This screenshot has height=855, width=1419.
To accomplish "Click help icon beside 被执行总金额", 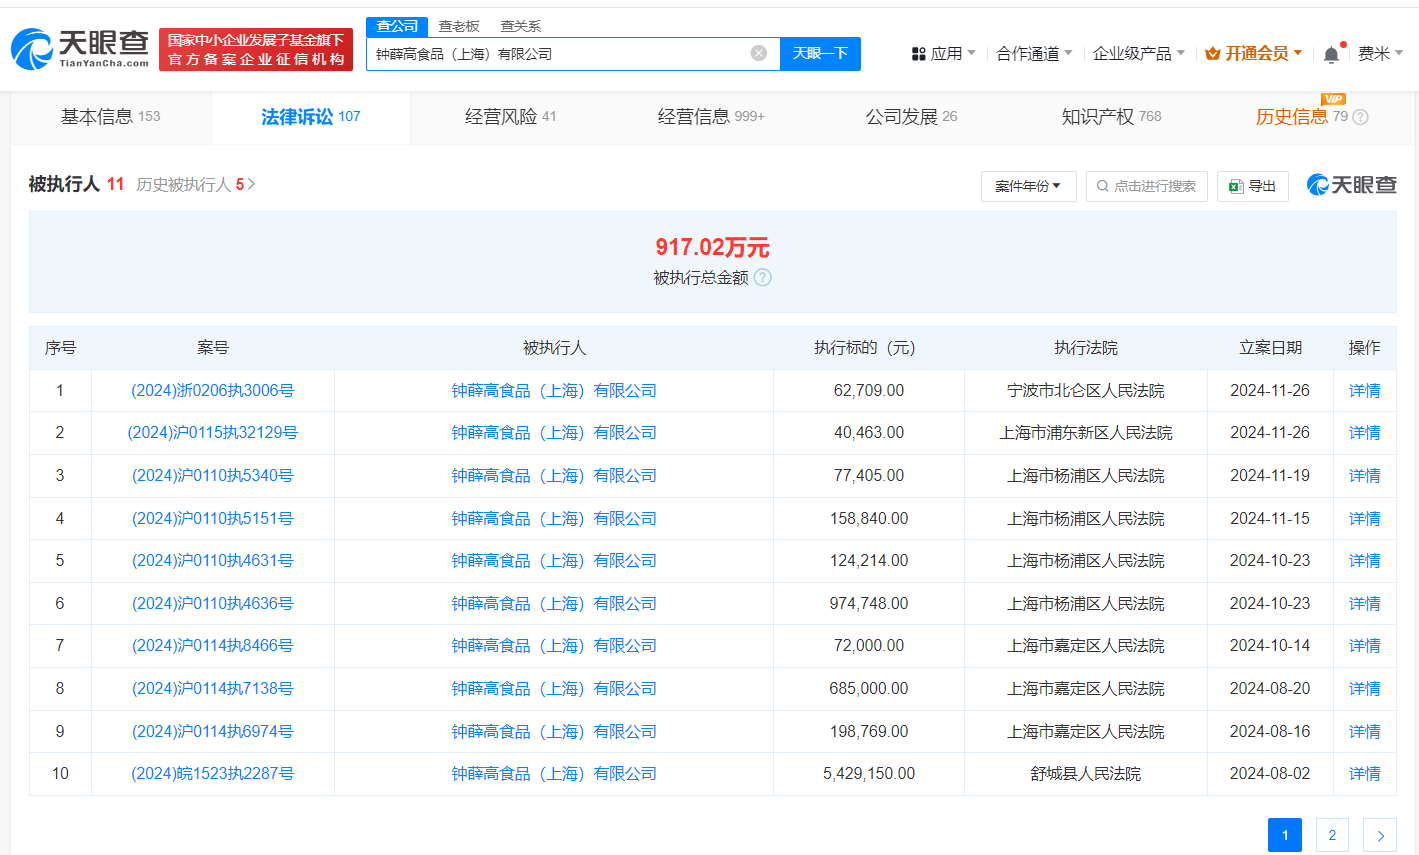I will point(762,278).
